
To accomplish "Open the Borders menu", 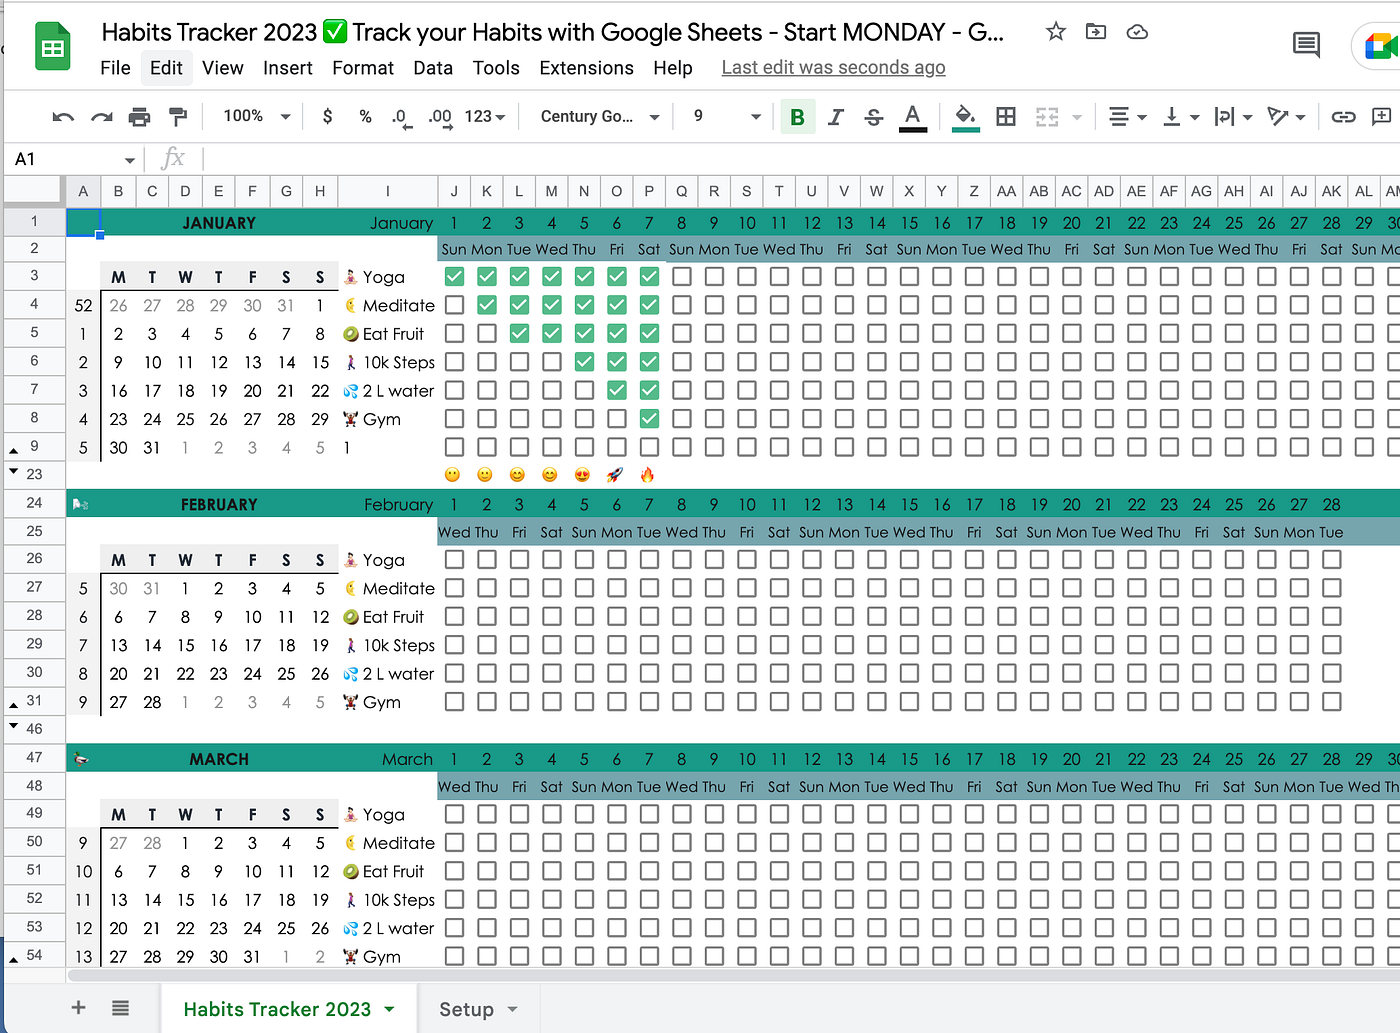I will point(1005,116).
